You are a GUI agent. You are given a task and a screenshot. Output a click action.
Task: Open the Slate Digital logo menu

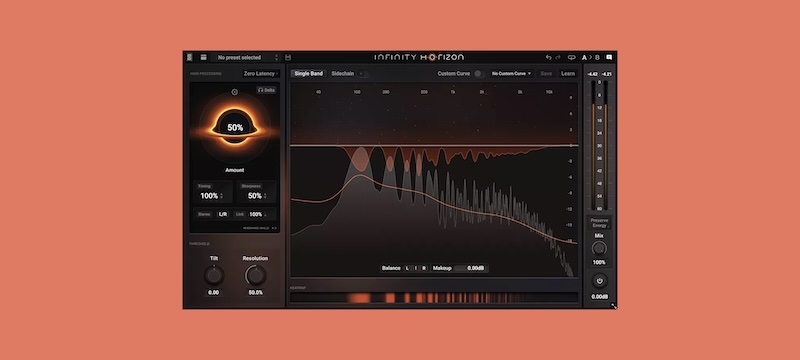[x=190, y=57]
